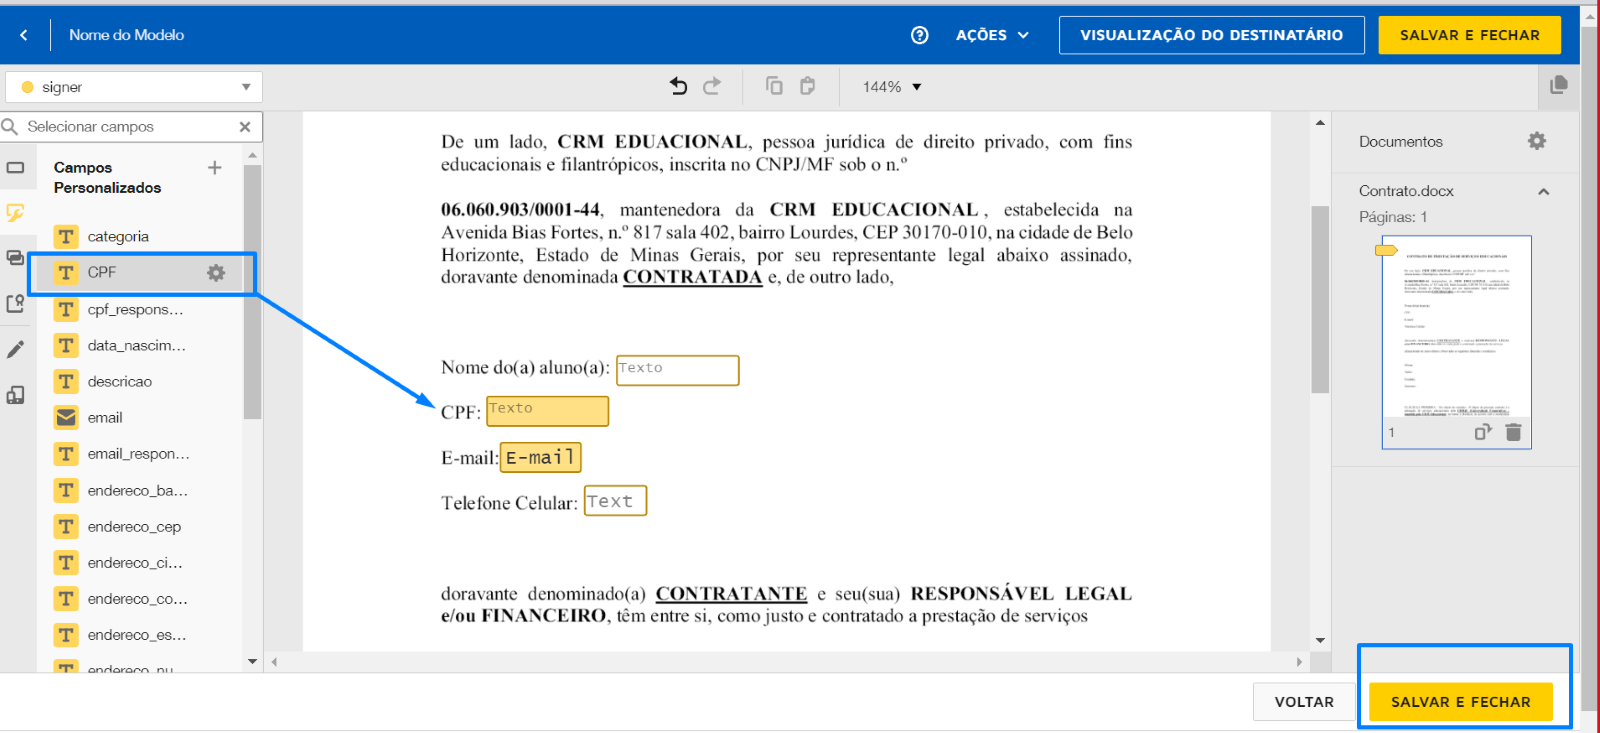Click top SALVAR E FECHAR button
The width and height of the screenshot is (1600, 733).
(1469, 35)
